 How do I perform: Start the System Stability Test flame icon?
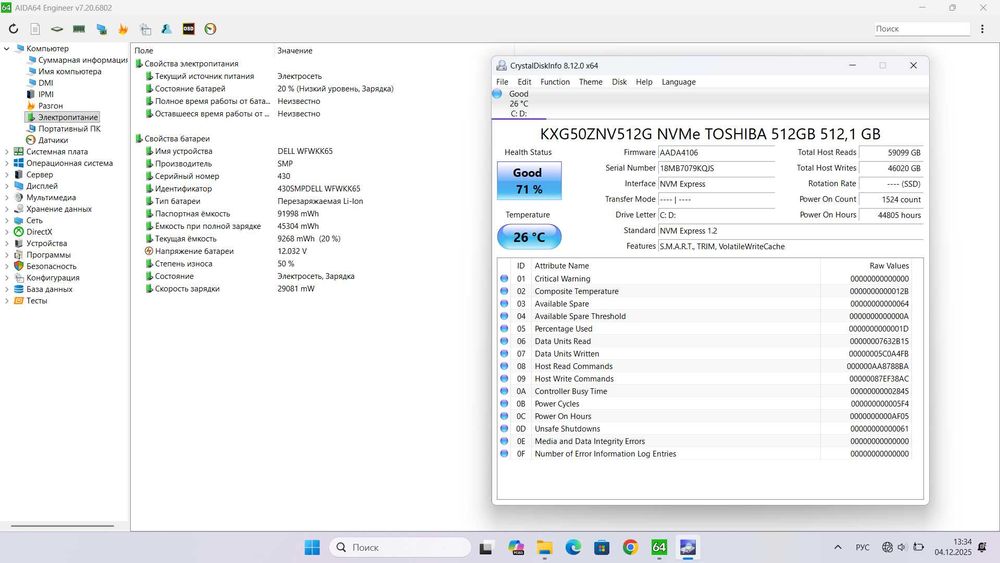[123, 29]
